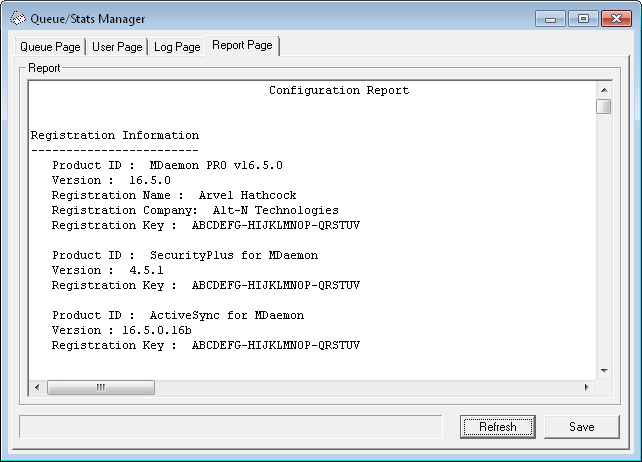This screenshot has height=462, width=642.
Task: Click the empty status field beside Refresh
Action: (230, 427)
